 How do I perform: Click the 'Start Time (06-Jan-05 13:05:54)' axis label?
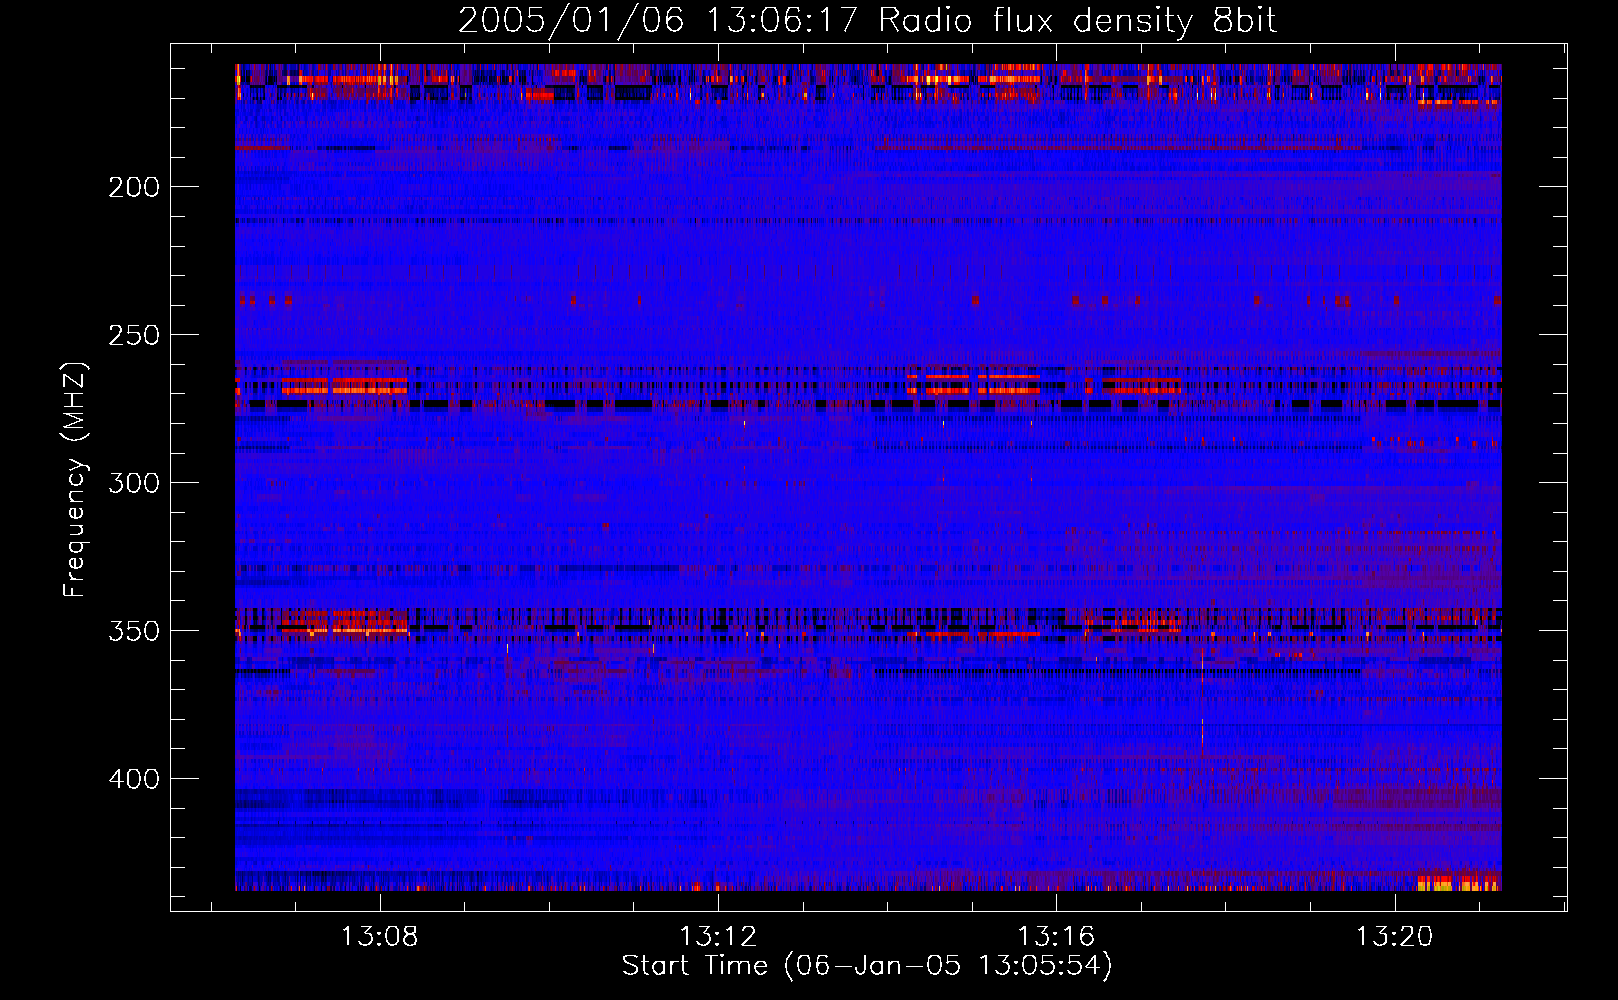(x=867, y=966)
